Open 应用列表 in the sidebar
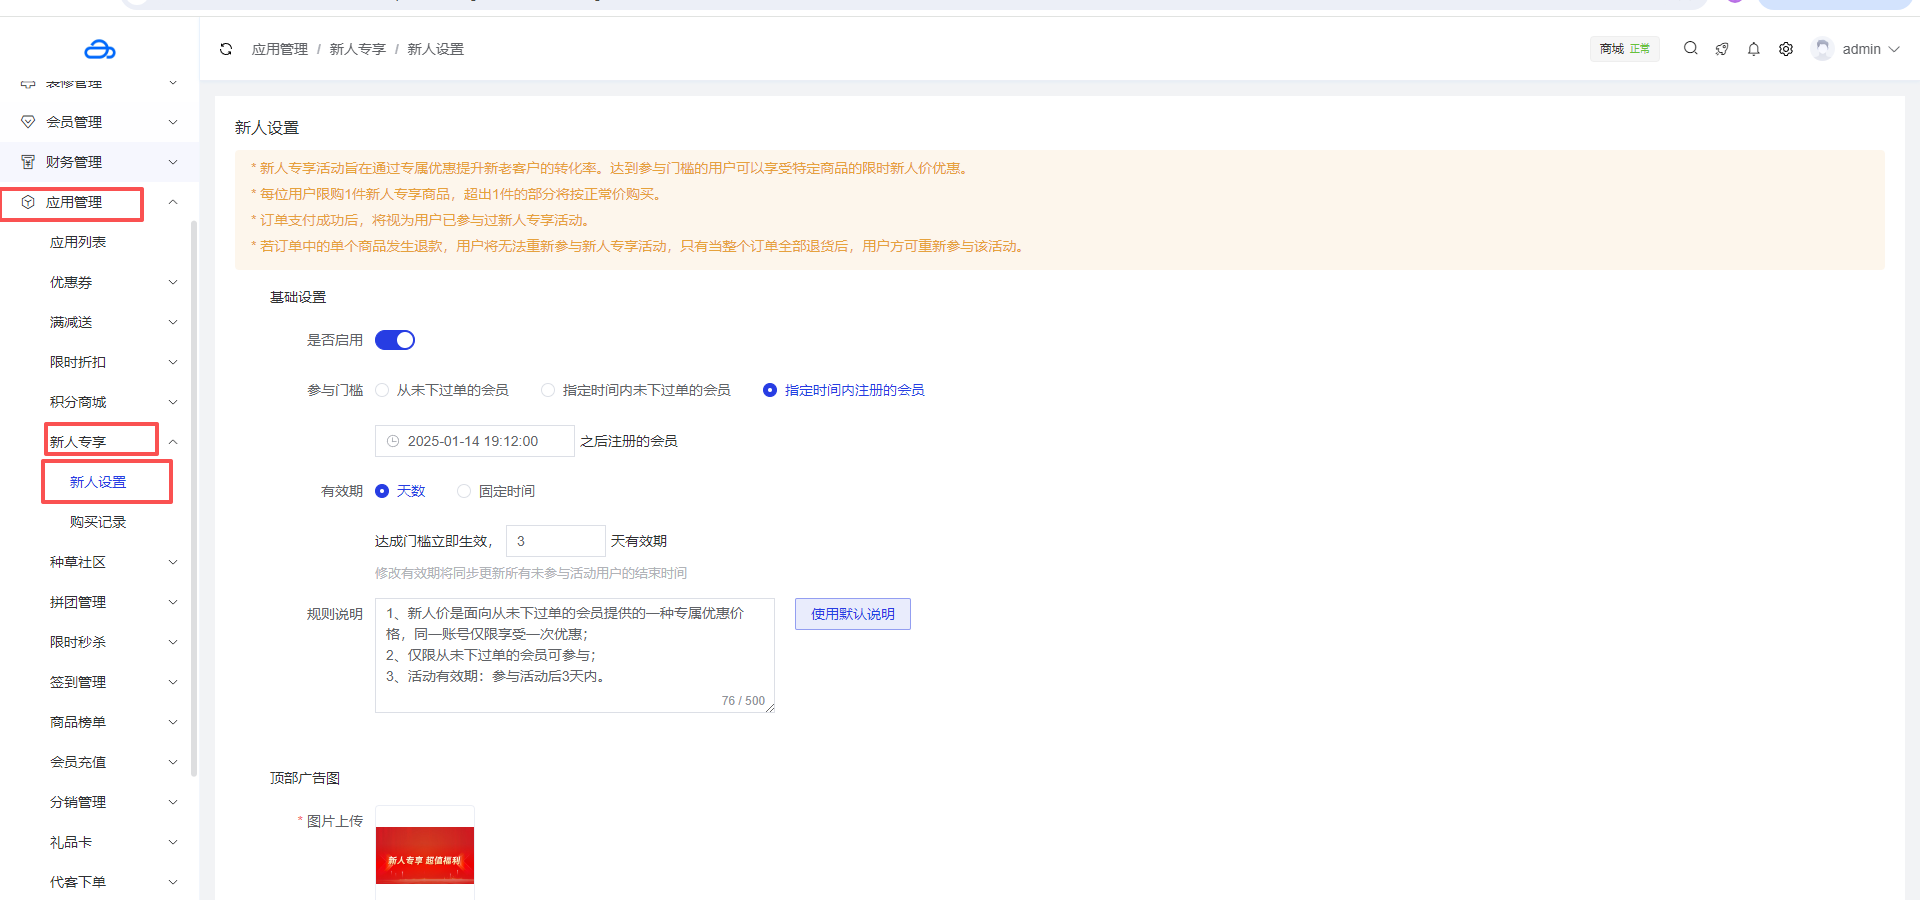The height and width of the screenshot is (900, 1920). point(78,242)
